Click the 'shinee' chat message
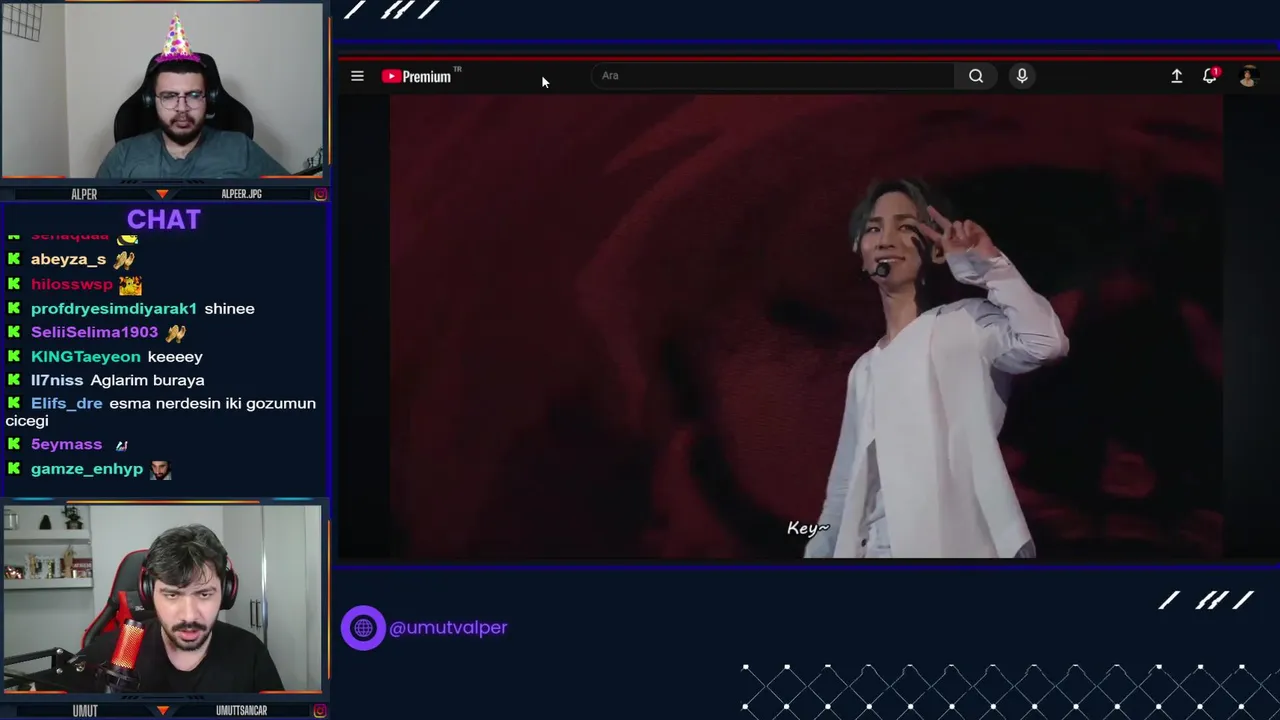The height and width of the screenshot is (720, 1280). [229, 309]
